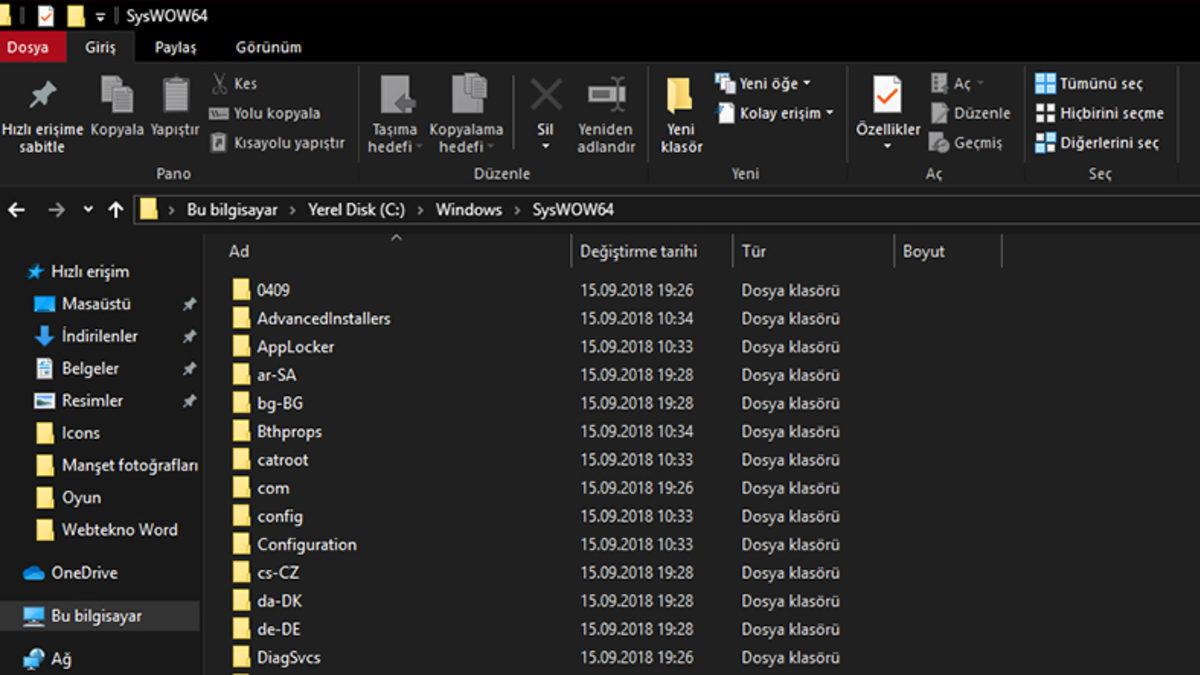Click the Kes scissors icon
Image resolution: width=1200 pixels, height=675 pixels.
point(222,82)
